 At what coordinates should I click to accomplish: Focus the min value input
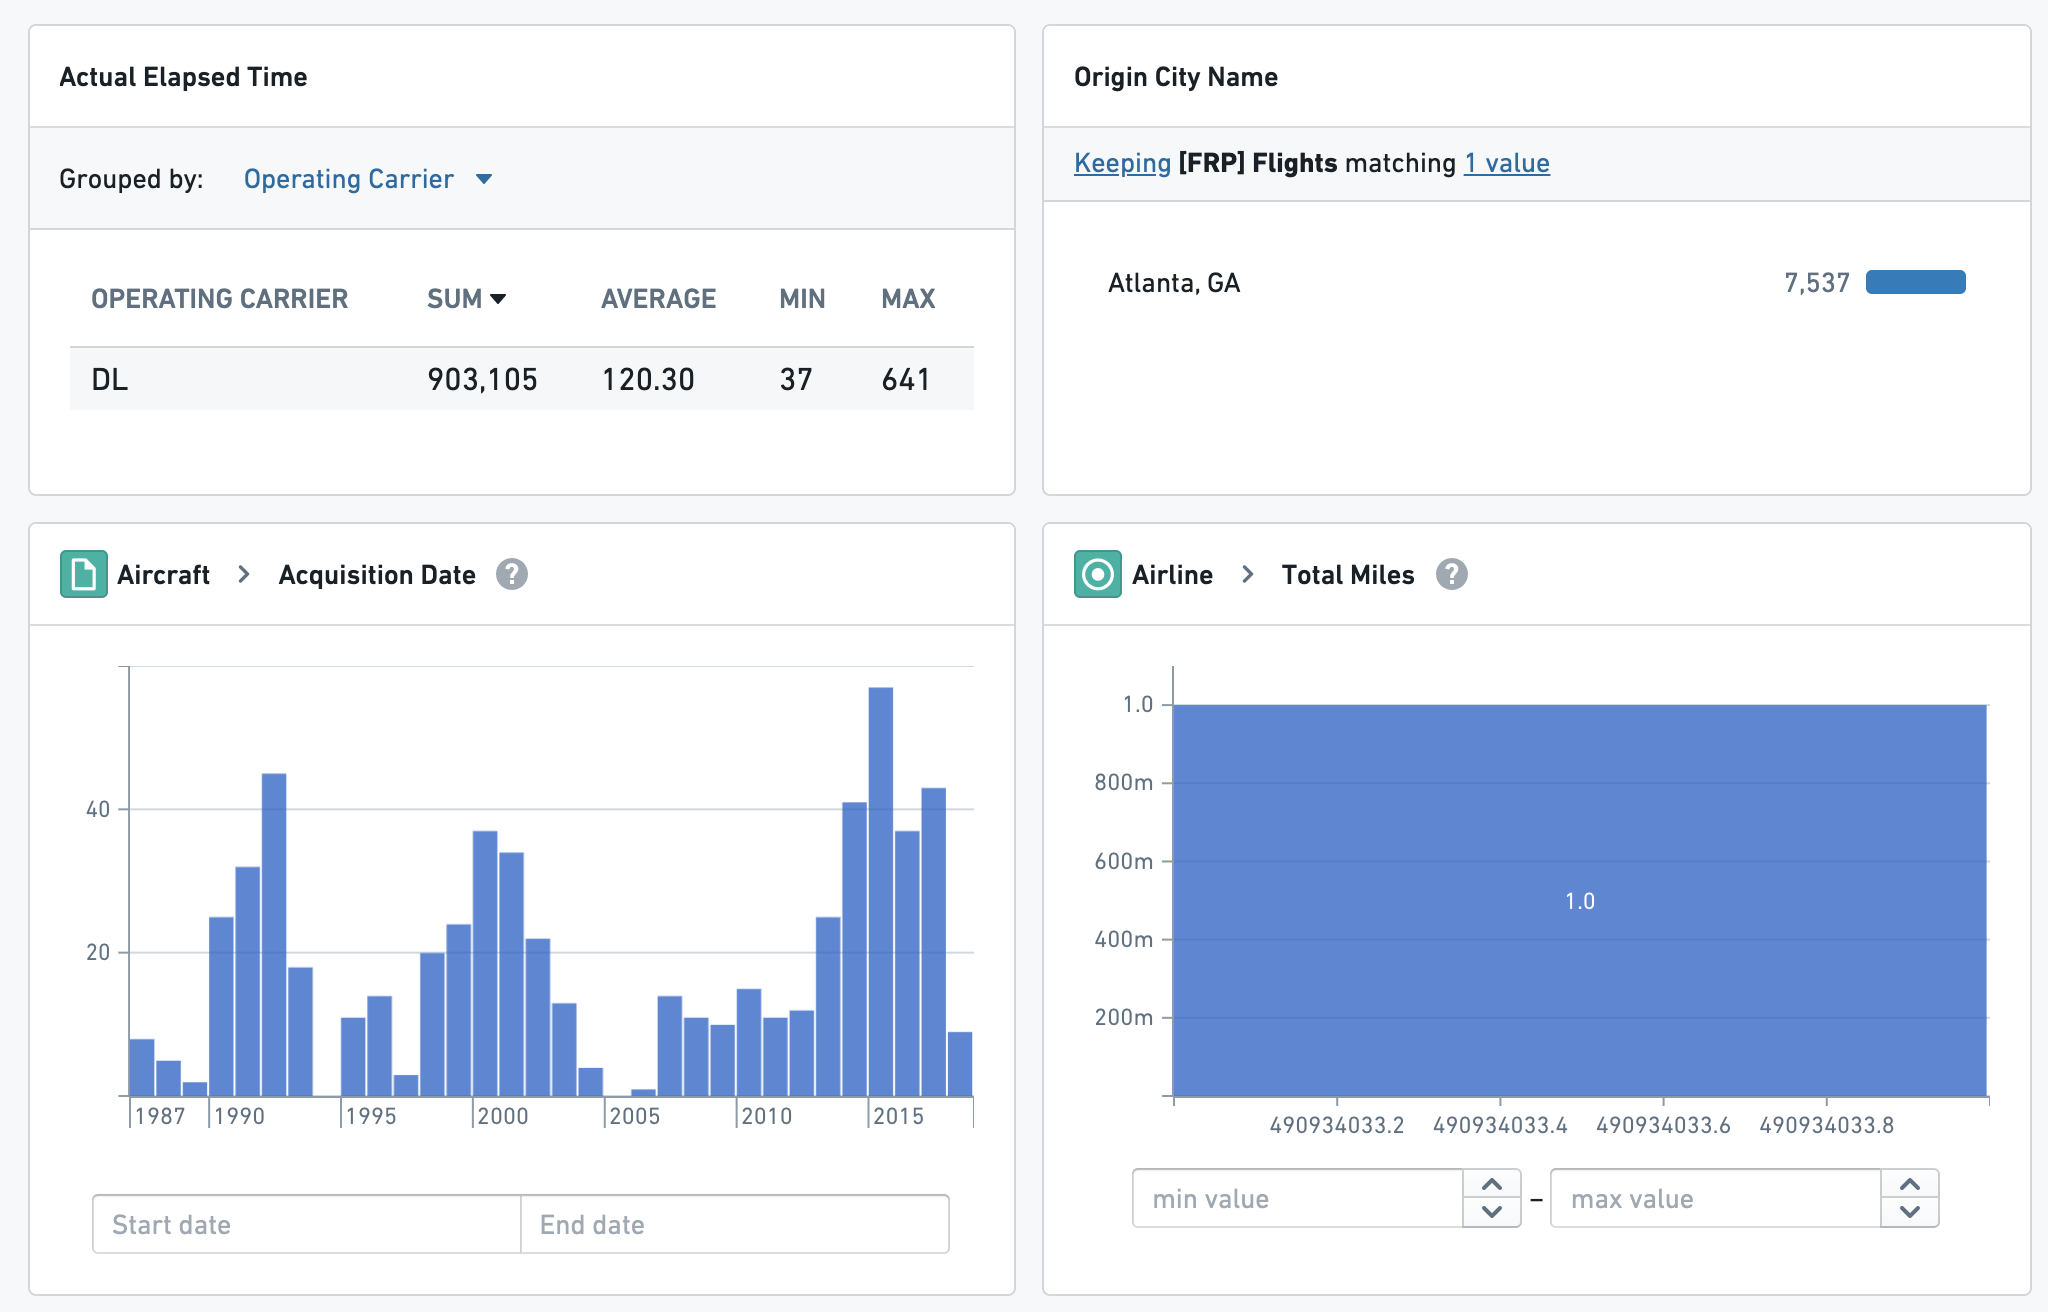click(x=1298, y=1198)
